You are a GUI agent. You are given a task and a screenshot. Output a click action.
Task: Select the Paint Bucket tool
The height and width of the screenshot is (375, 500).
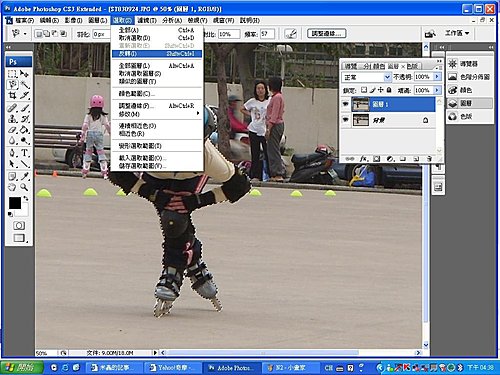(24, 130)
